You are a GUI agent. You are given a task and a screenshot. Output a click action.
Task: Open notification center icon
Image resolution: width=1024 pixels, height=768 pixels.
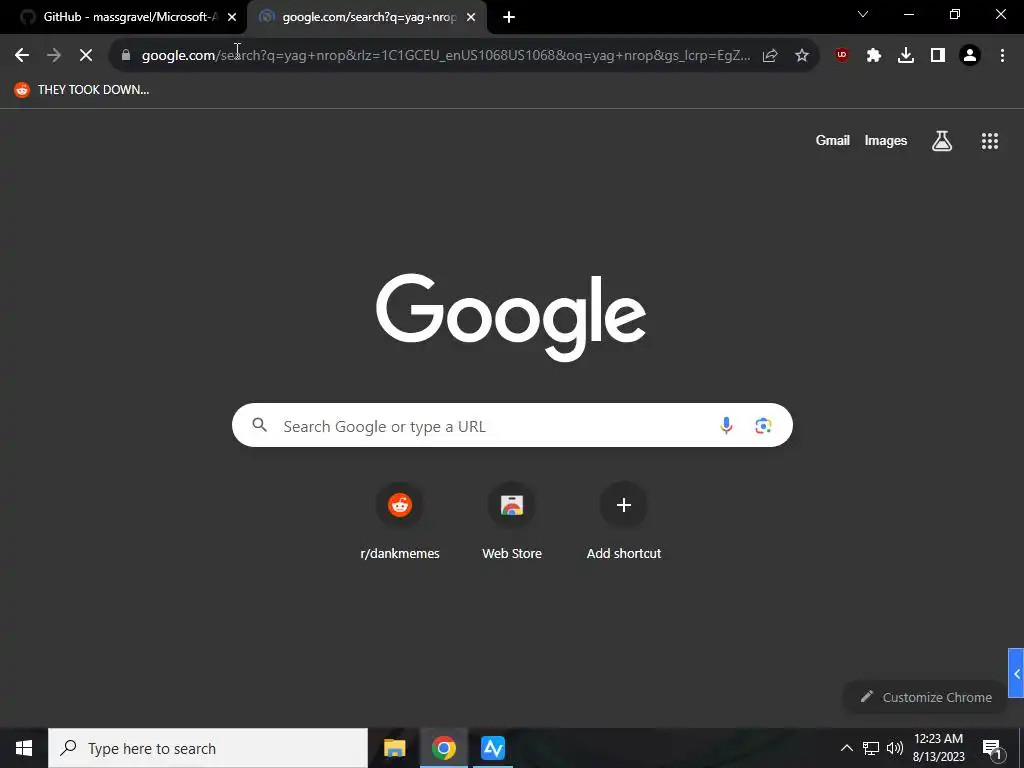(992, 749)
